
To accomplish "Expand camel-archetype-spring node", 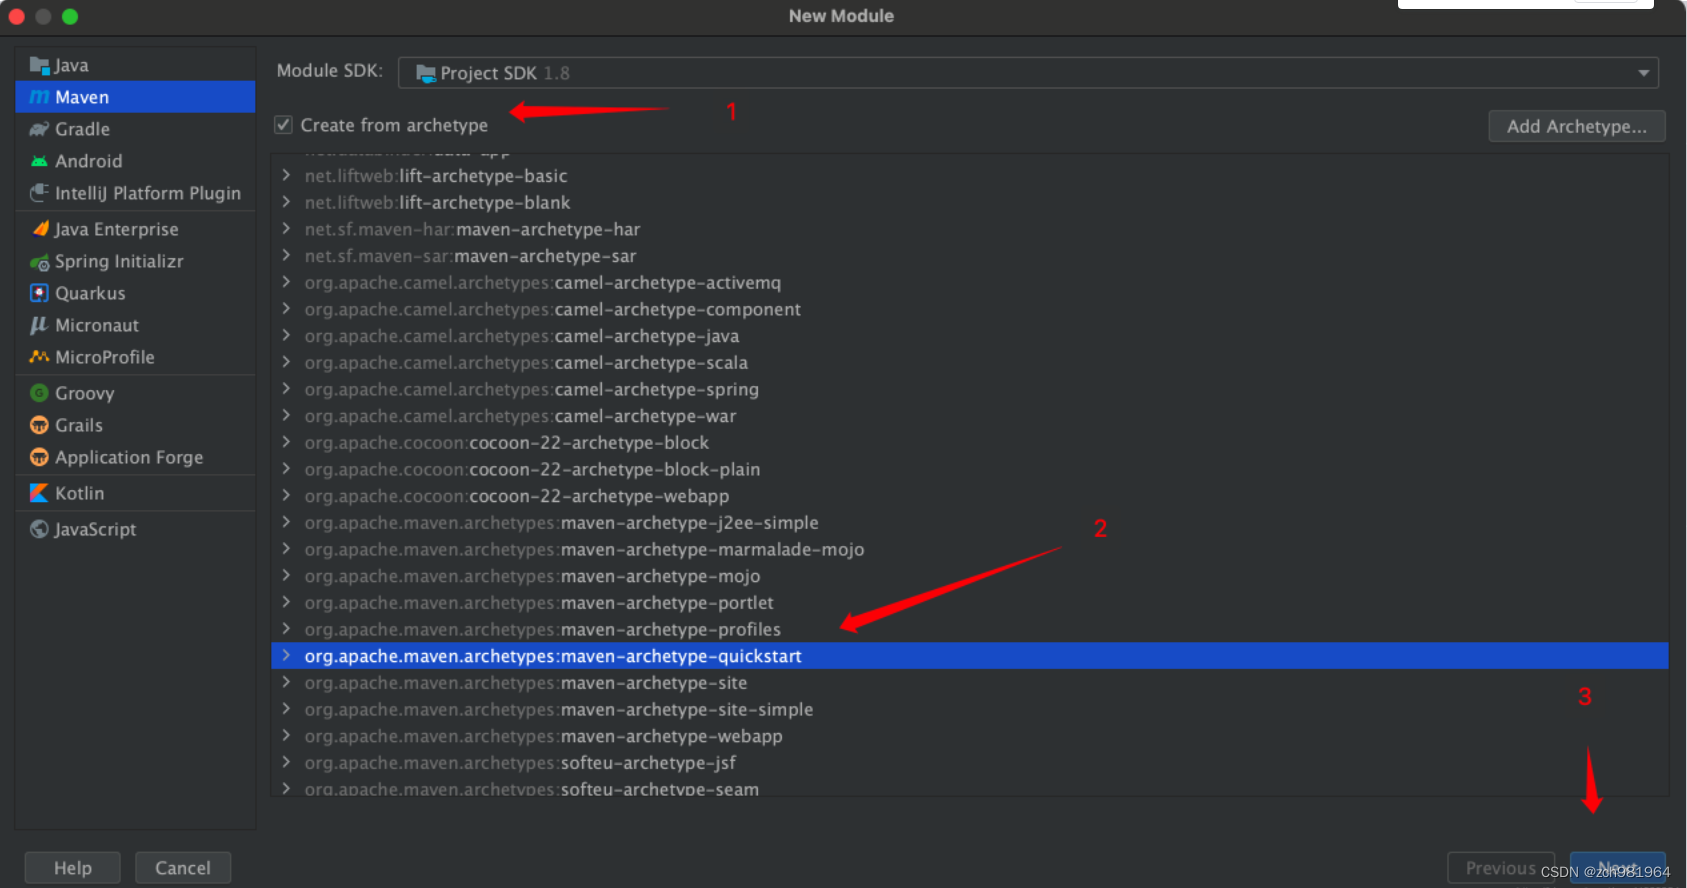I will [286, 389].
